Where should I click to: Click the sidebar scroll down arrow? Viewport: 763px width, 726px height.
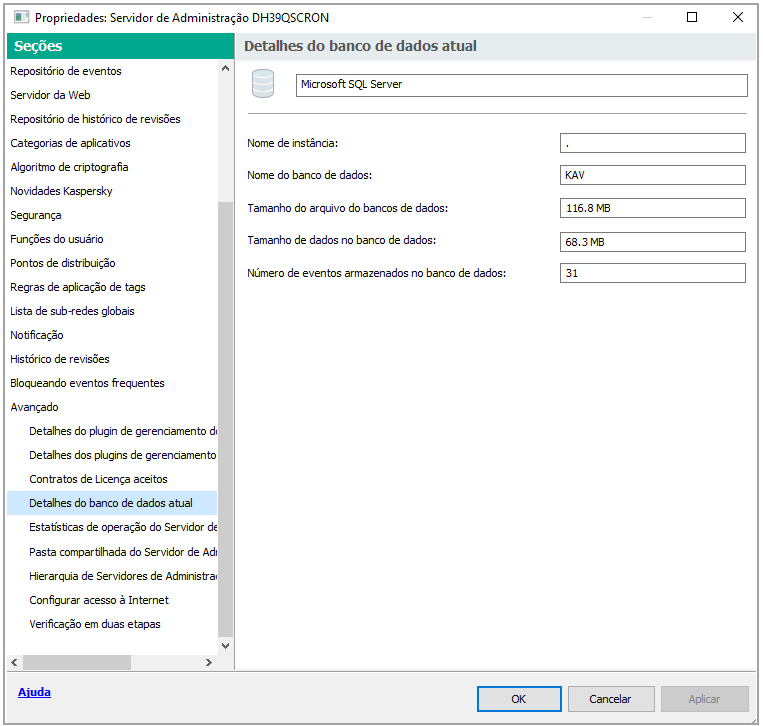point(225,646)
